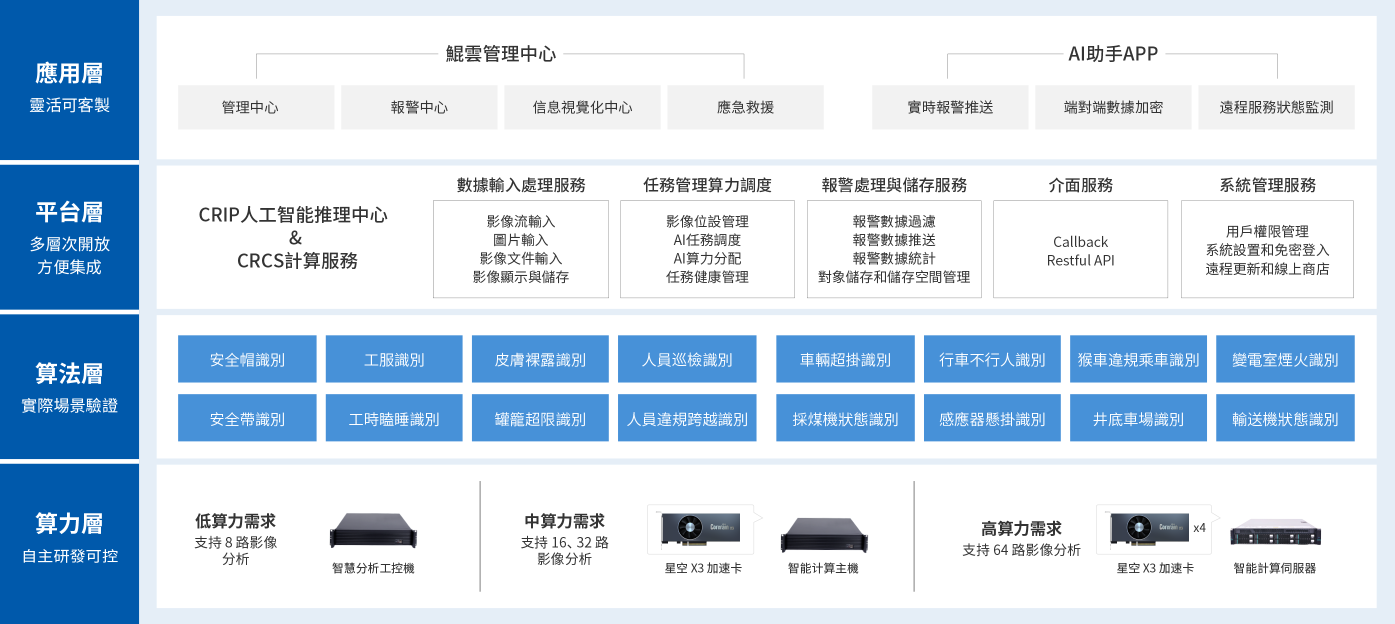Click the 智慧分析工控機 device image
Screen dimensions: 1395x624
373,530
